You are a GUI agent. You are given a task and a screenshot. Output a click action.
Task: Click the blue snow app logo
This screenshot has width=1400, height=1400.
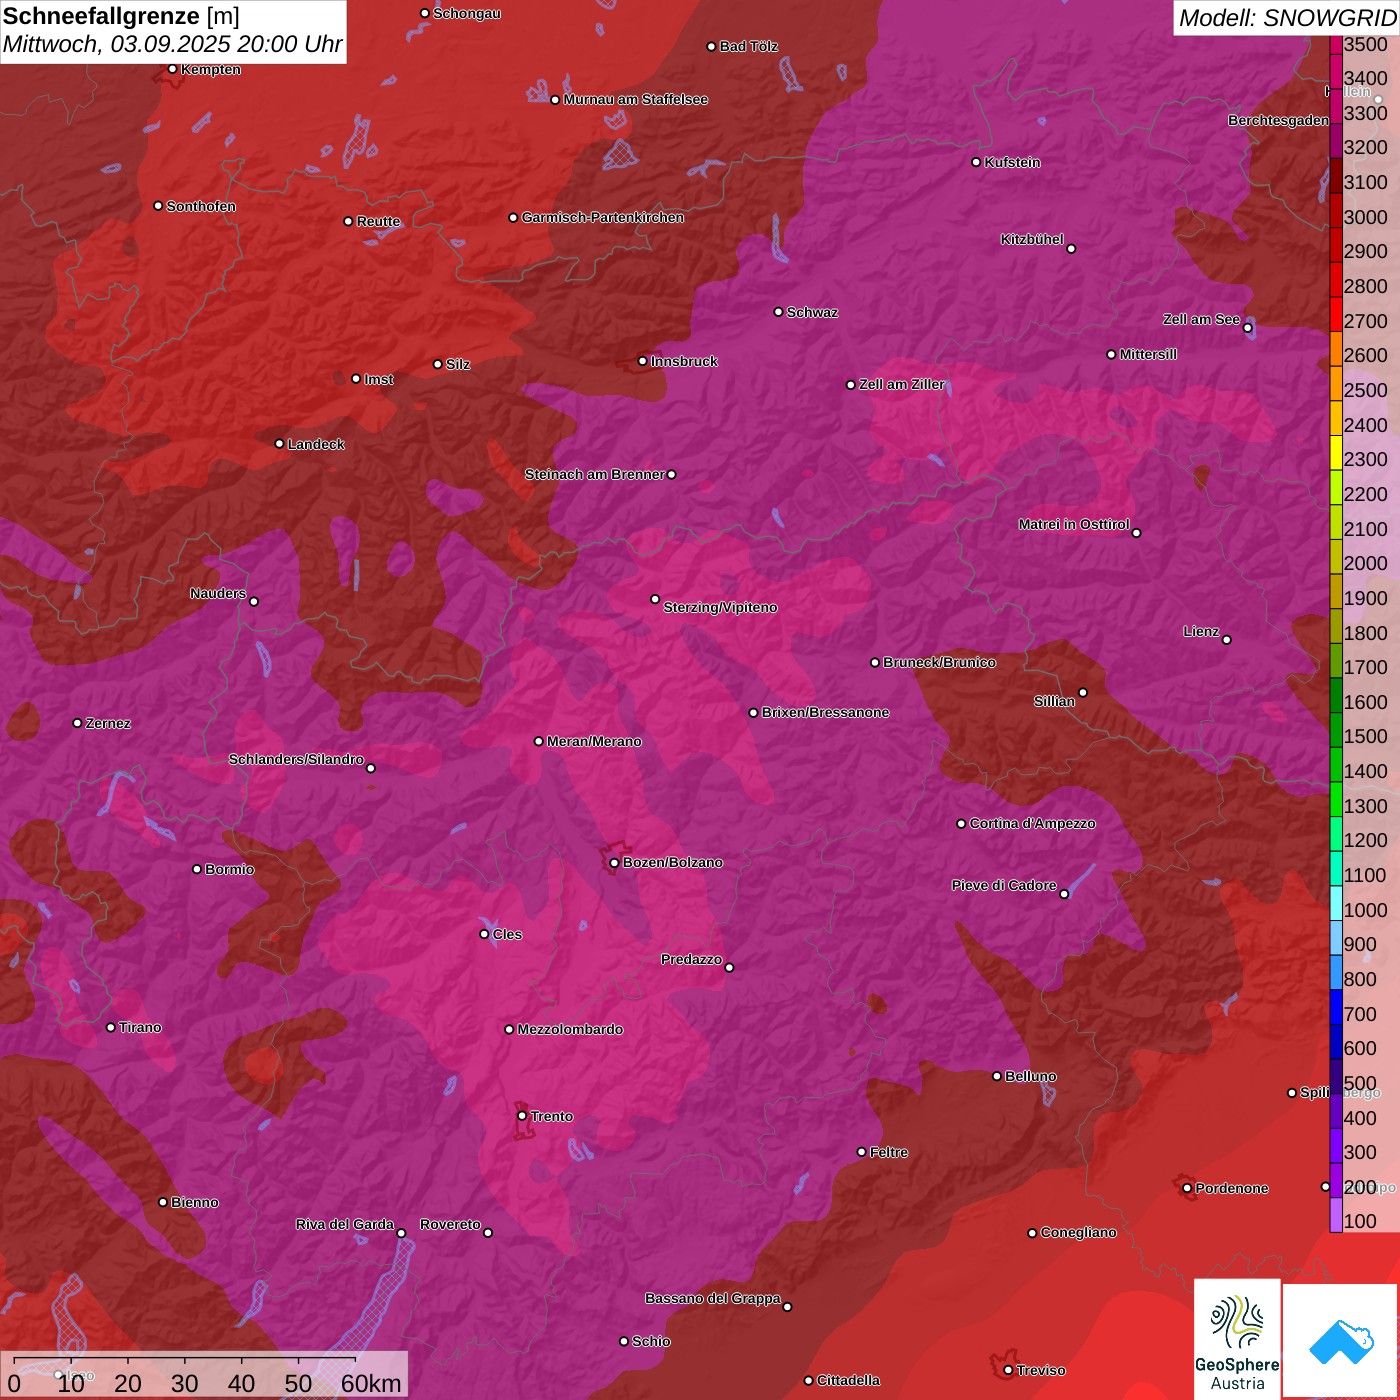[x=1341, y=1342]
